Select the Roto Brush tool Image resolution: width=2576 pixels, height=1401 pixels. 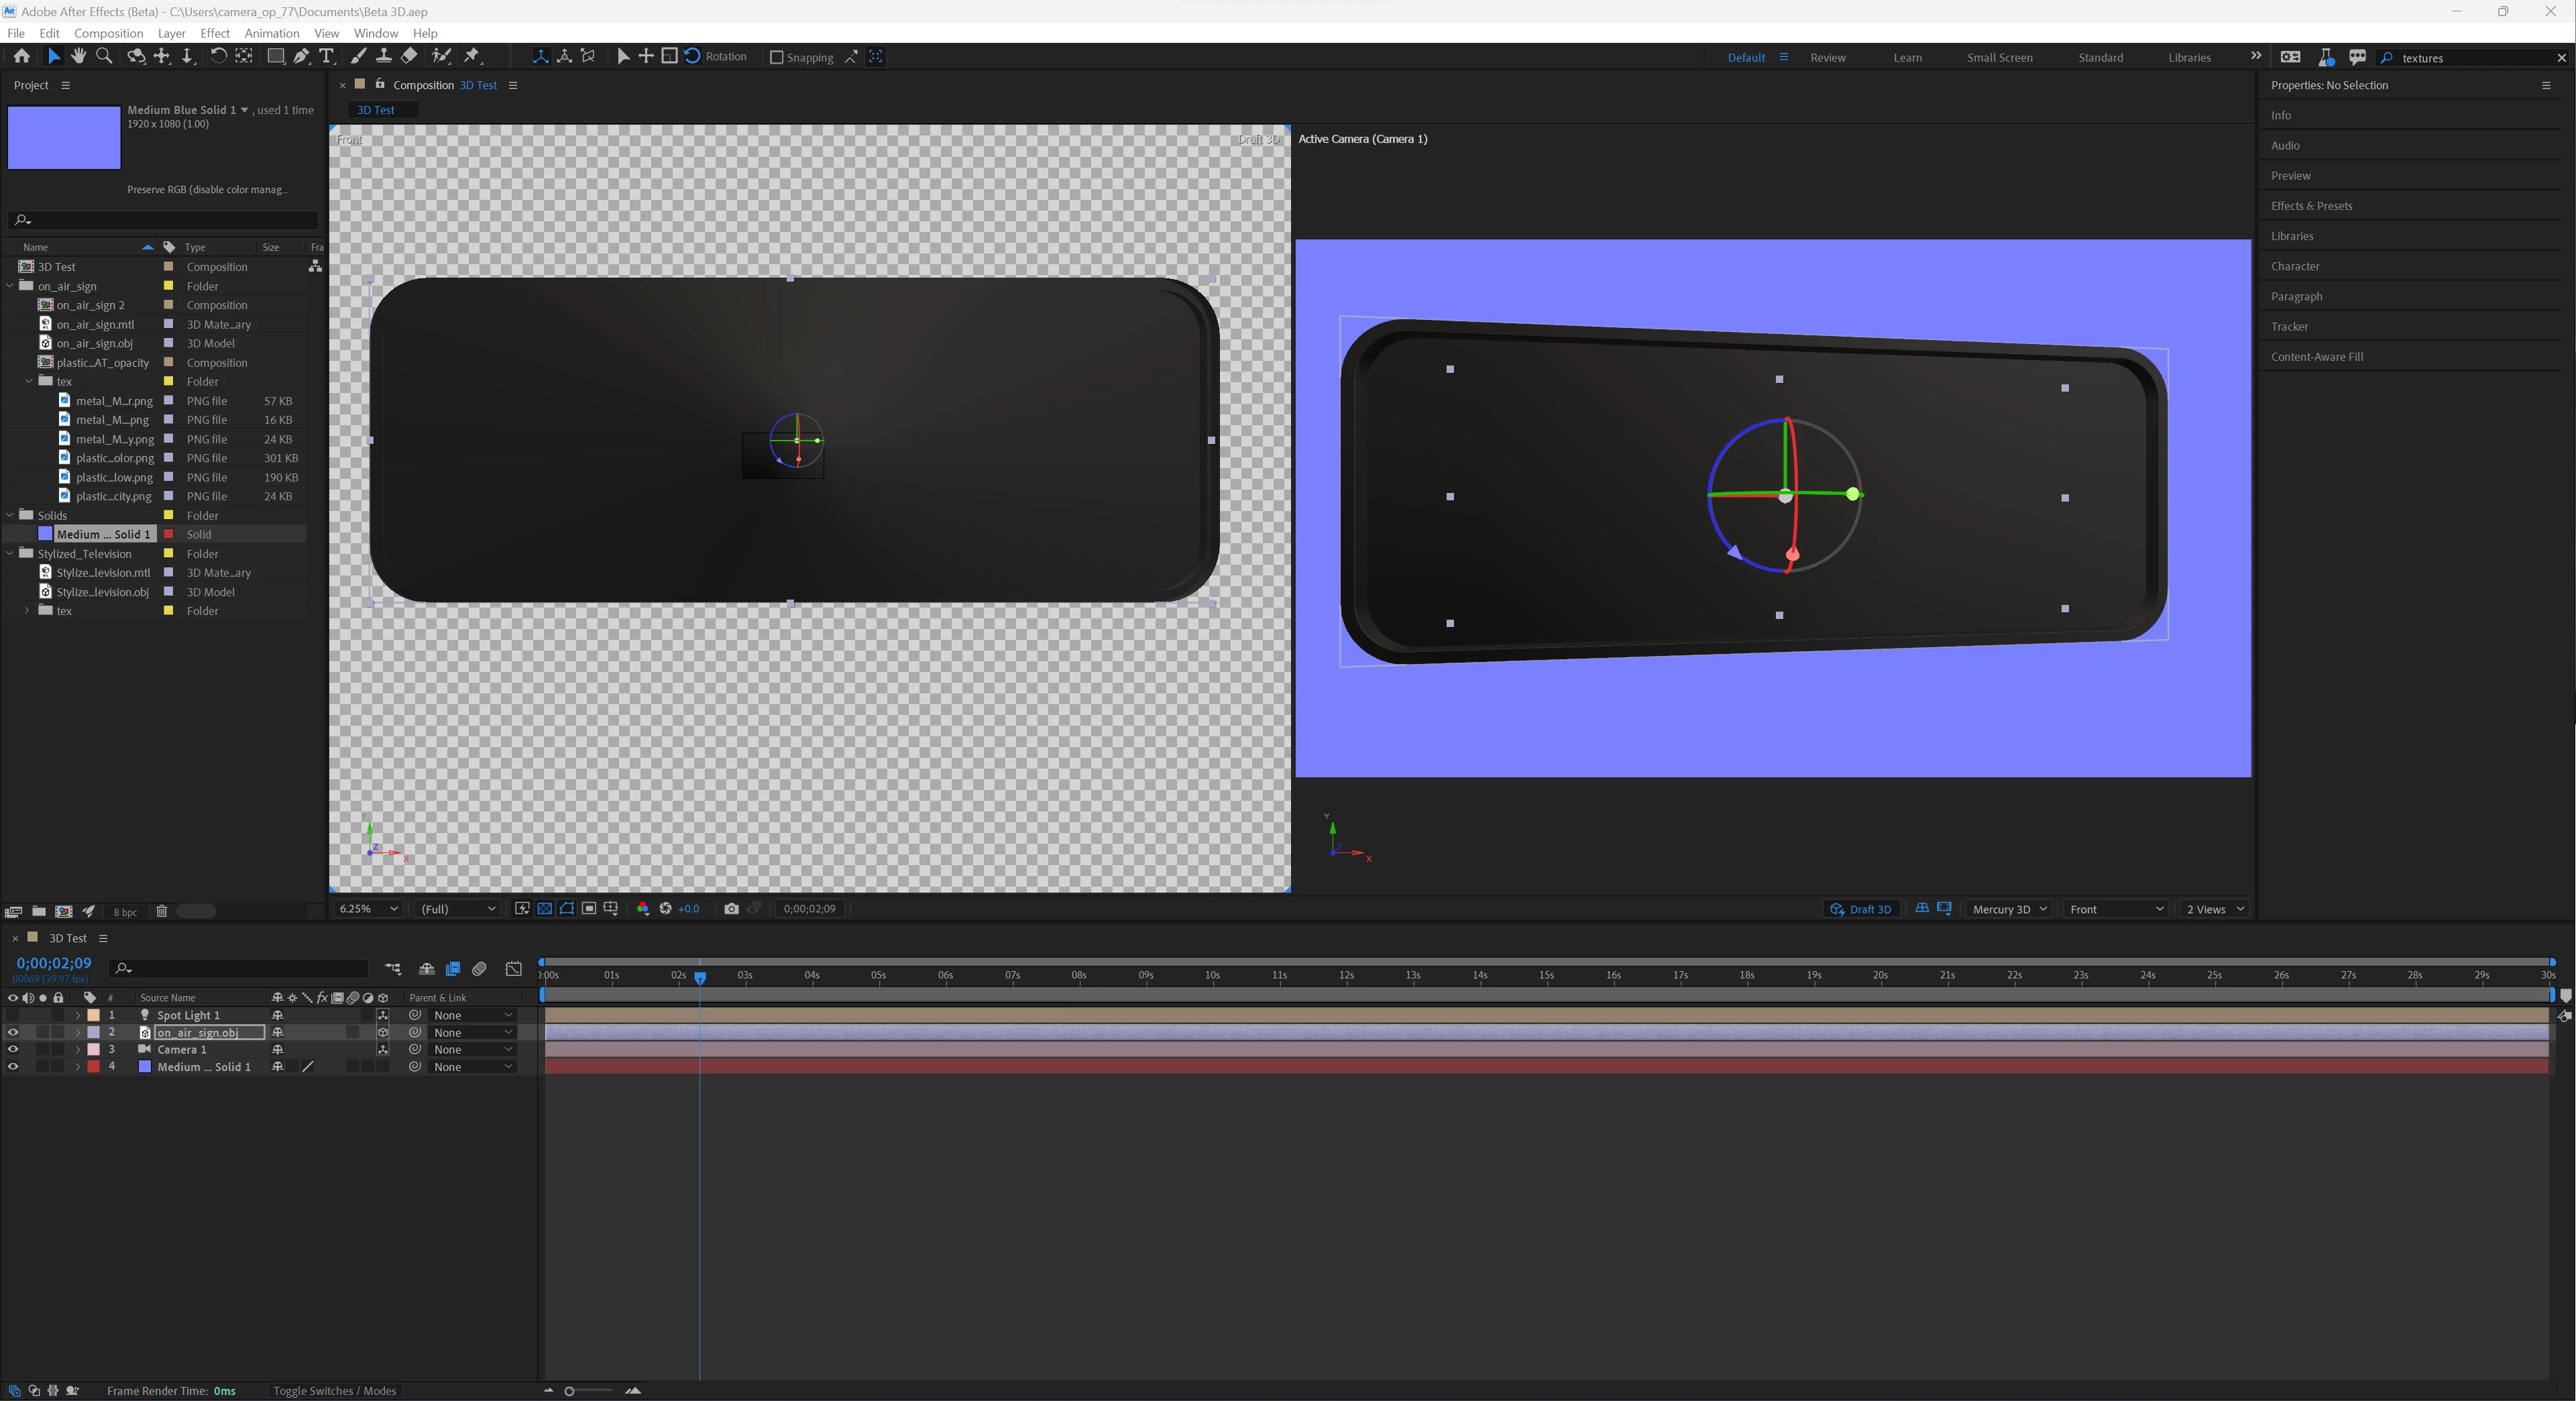(x=441, y=57)
